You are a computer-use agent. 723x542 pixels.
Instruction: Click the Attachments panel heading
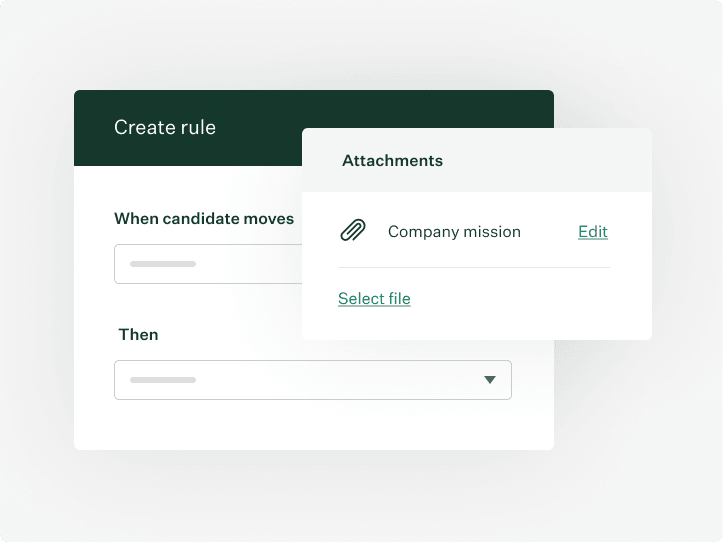392,160
